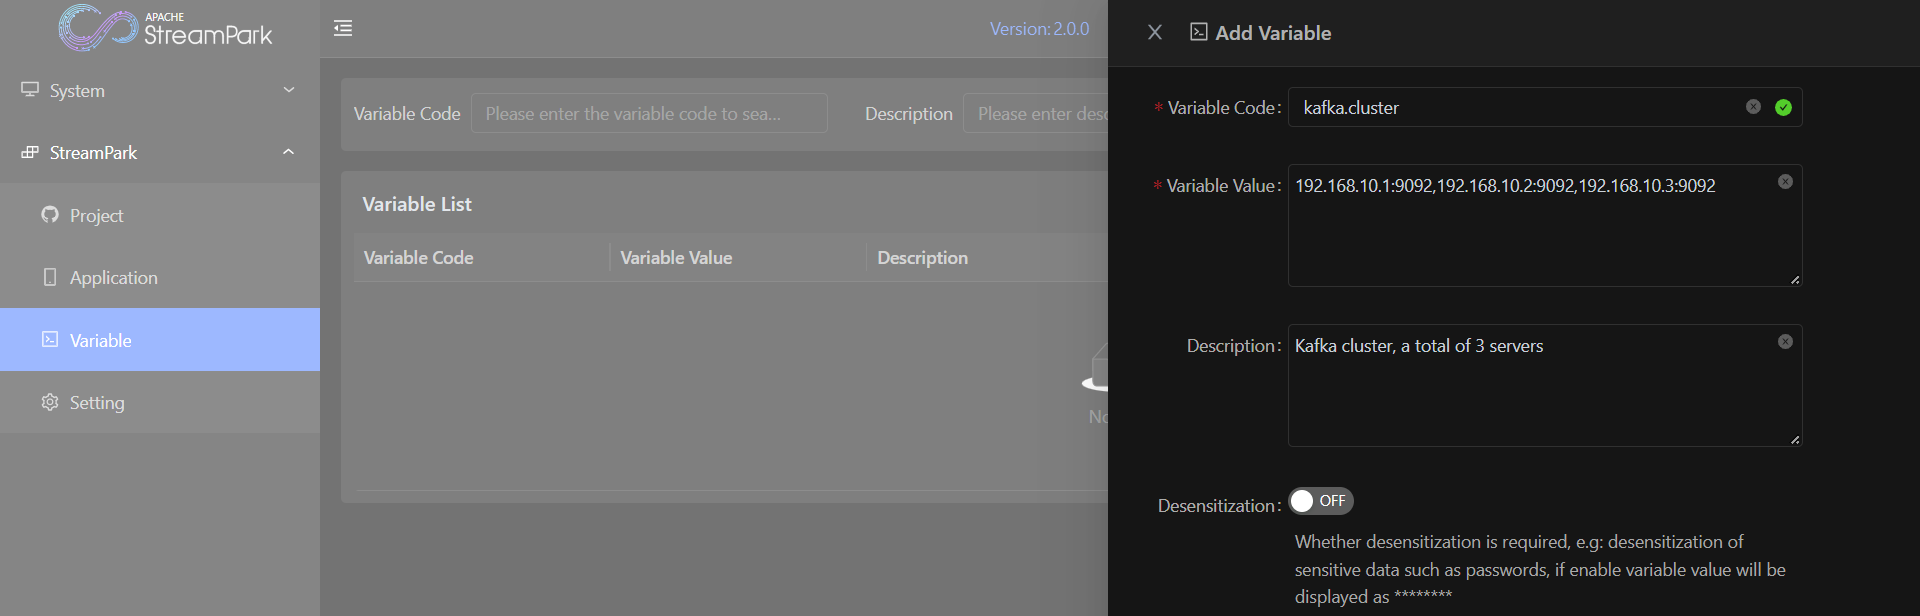Image resolution: width=1920 pixels, height=616 pixels.
Task: Click the Version: 2.0.0 link
Action: (1039, 29)
